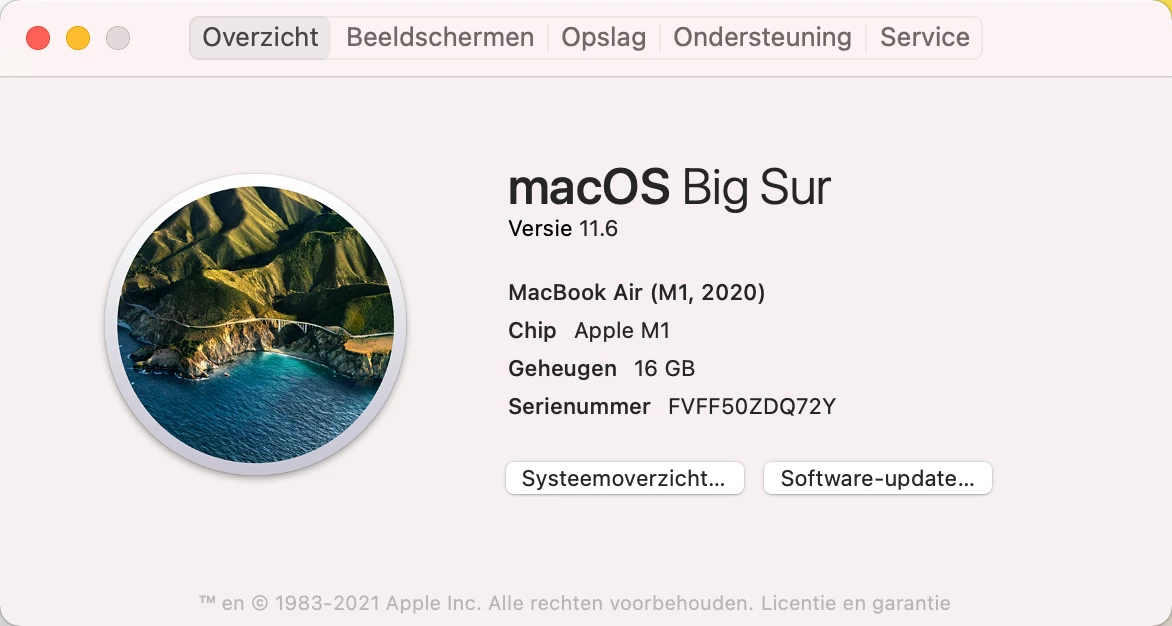
Task: Open the Opslag tab
Action: point(603,37)
